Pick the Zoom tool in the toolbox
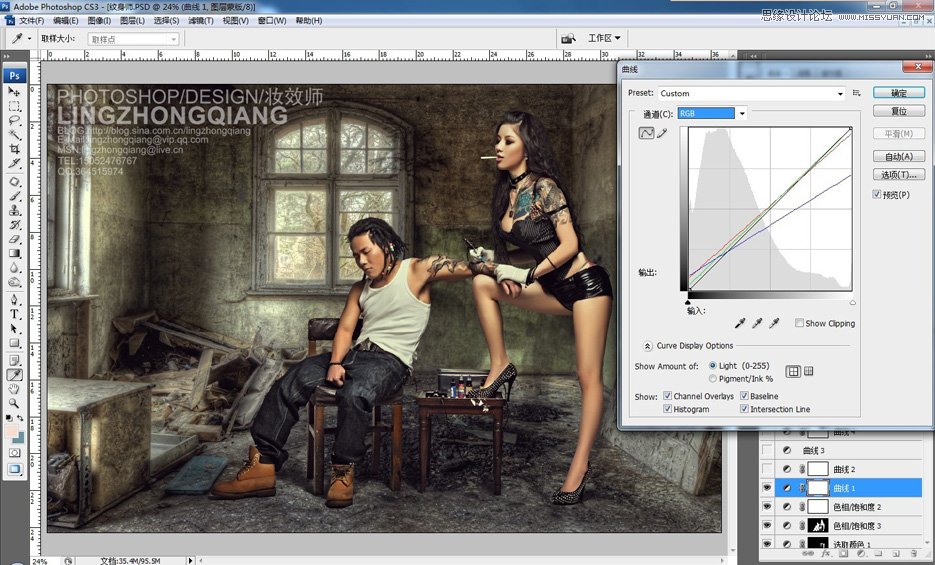This screenshot has width=935, height=565. pos(15,403)
